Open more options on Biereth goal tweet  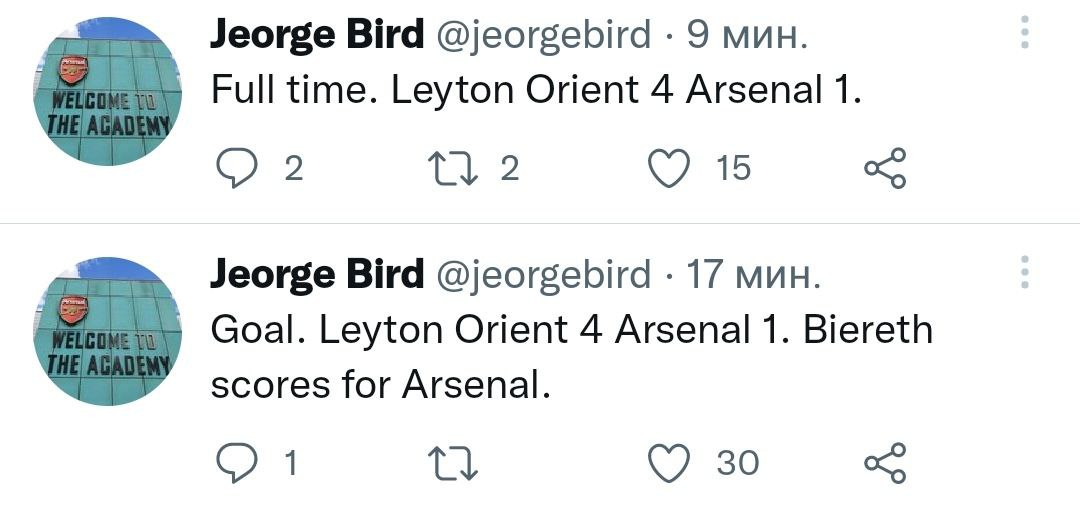tap(1024, 272)
